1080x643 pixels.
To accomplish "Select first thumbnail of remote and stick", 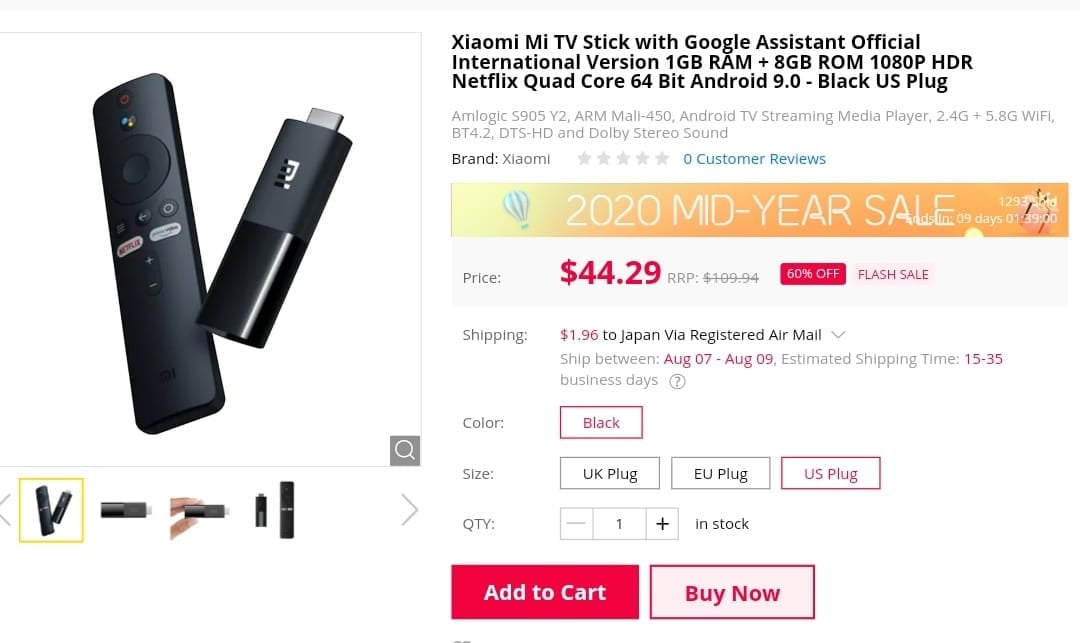I will 51,509.
